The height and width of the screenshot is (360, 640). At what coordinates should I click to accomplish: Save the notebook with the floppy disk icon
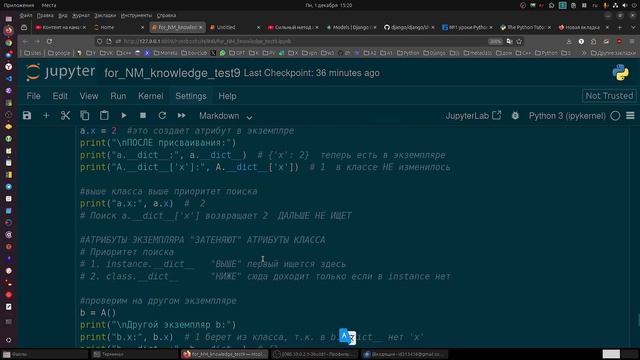tap(27, 116)
